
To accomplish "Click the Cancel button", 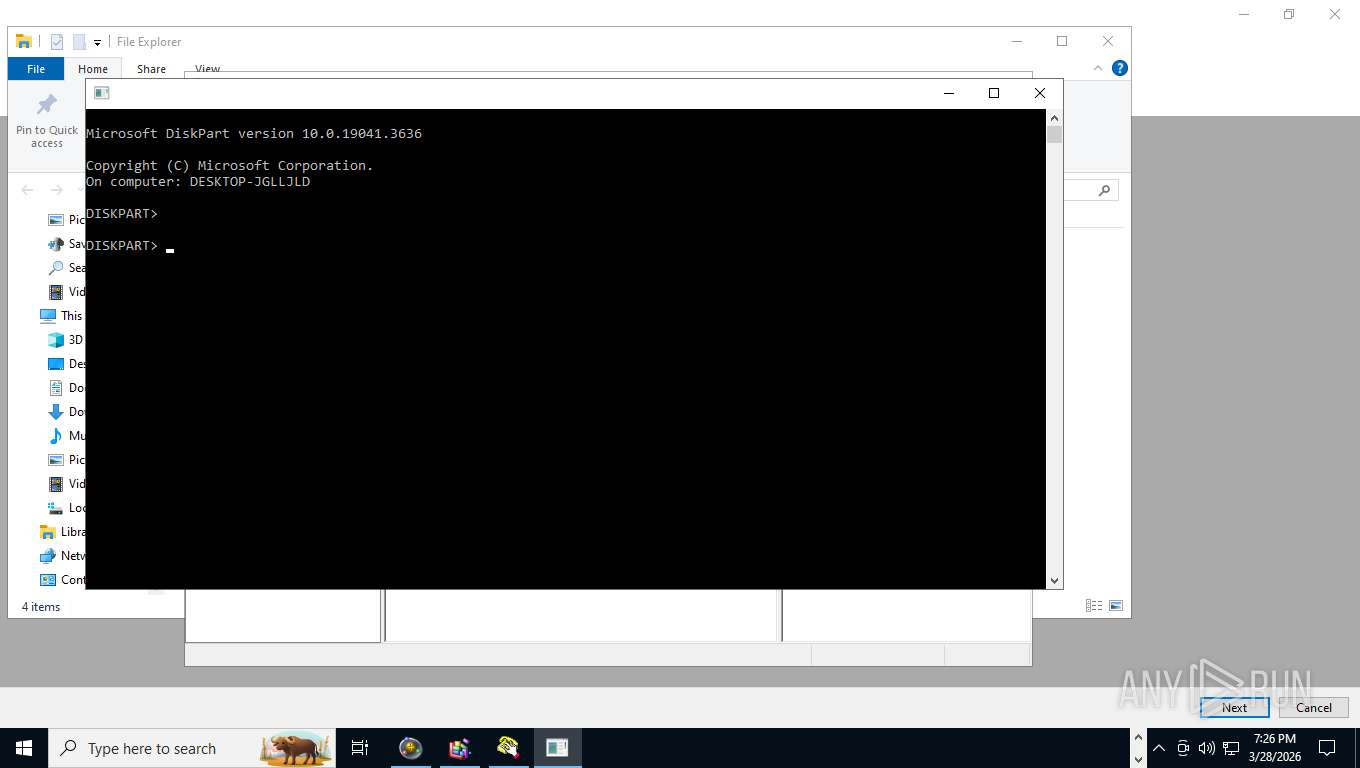I will pyautogui.click(x=1314, y=707).
